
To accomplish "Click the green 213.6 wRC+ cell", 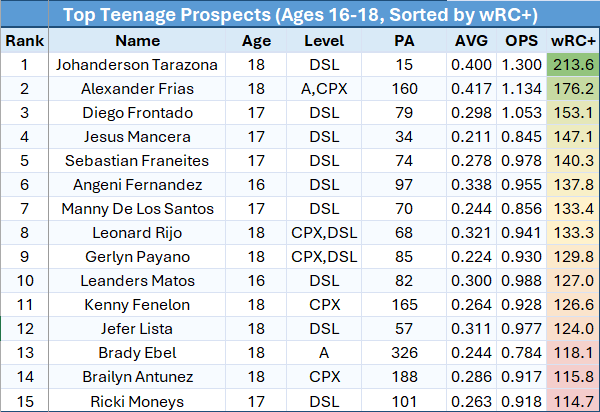I will pos(573,65).
